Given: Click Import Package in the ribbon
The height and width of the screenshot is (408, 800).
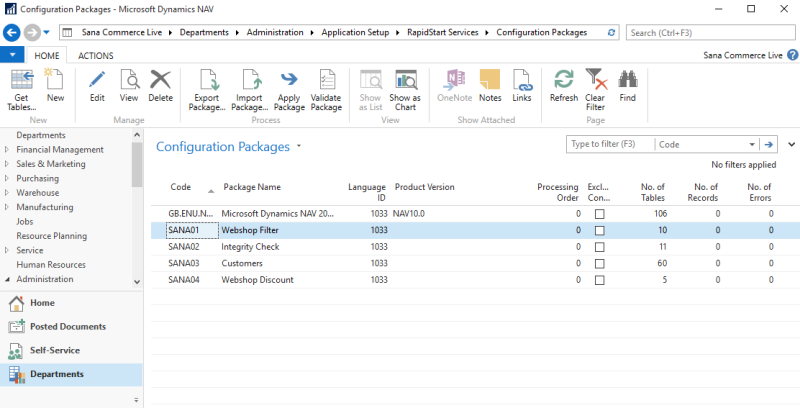Looking at the screenshot, I should 249,90.
